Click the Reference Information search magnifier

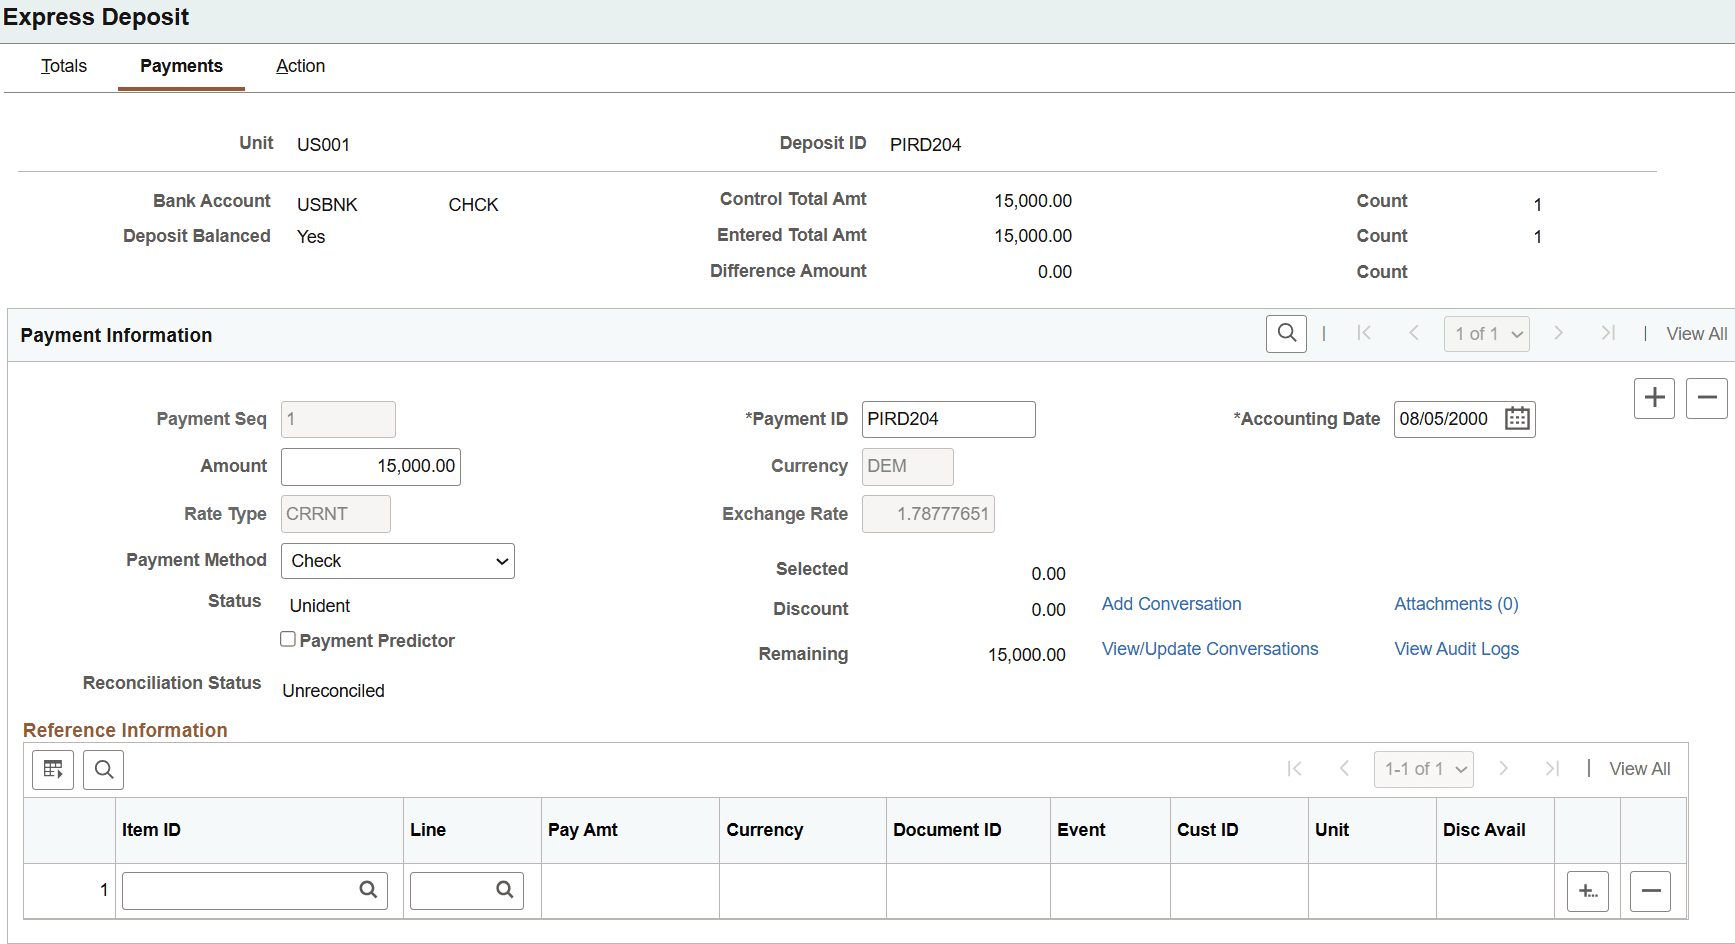click(x=103, y=769)
